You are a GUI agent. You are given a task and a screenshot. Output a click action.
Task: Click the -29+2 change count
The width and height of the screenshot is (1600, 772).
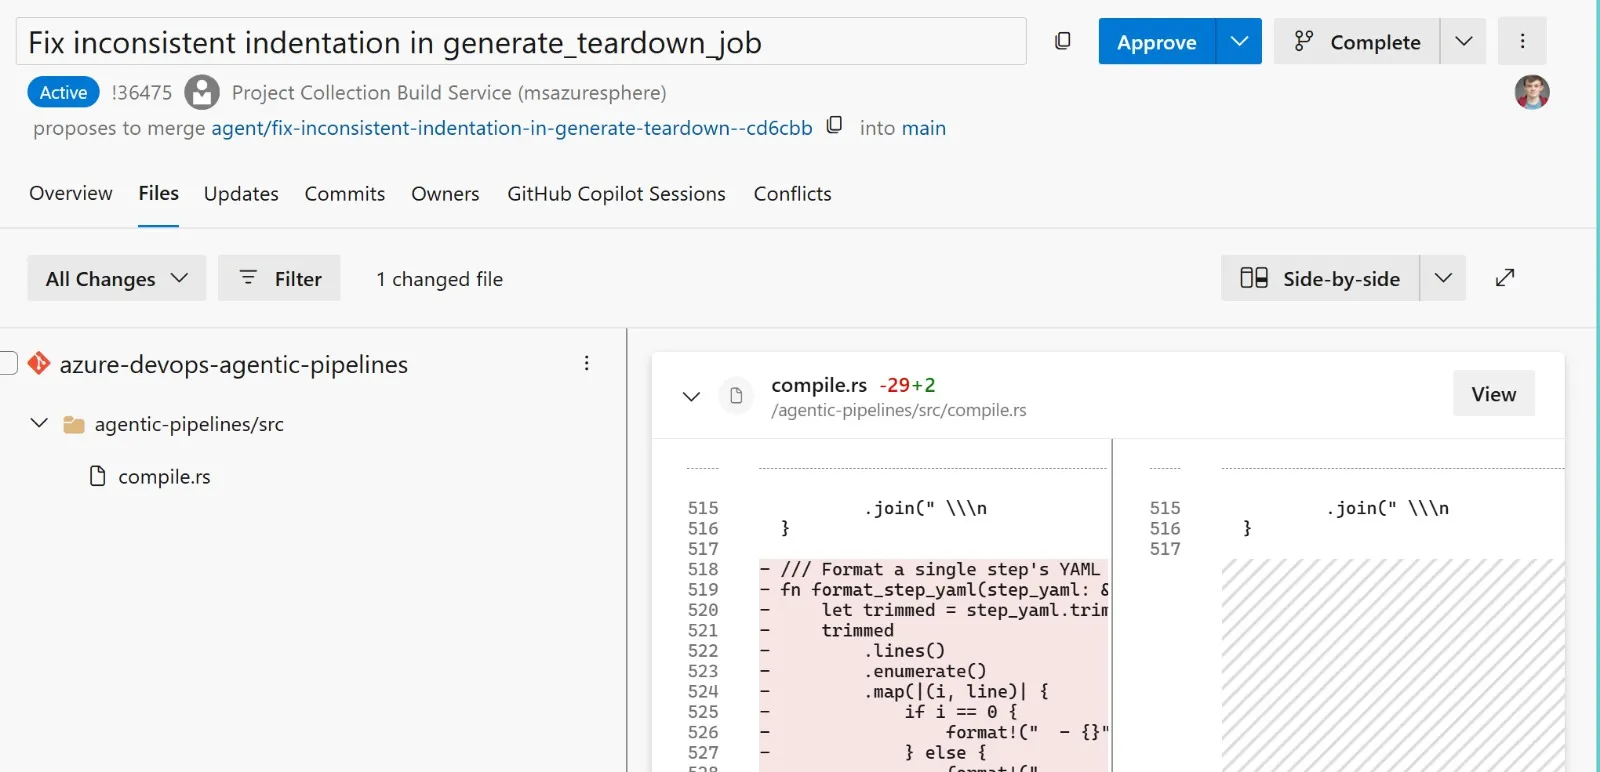point(907,385)
